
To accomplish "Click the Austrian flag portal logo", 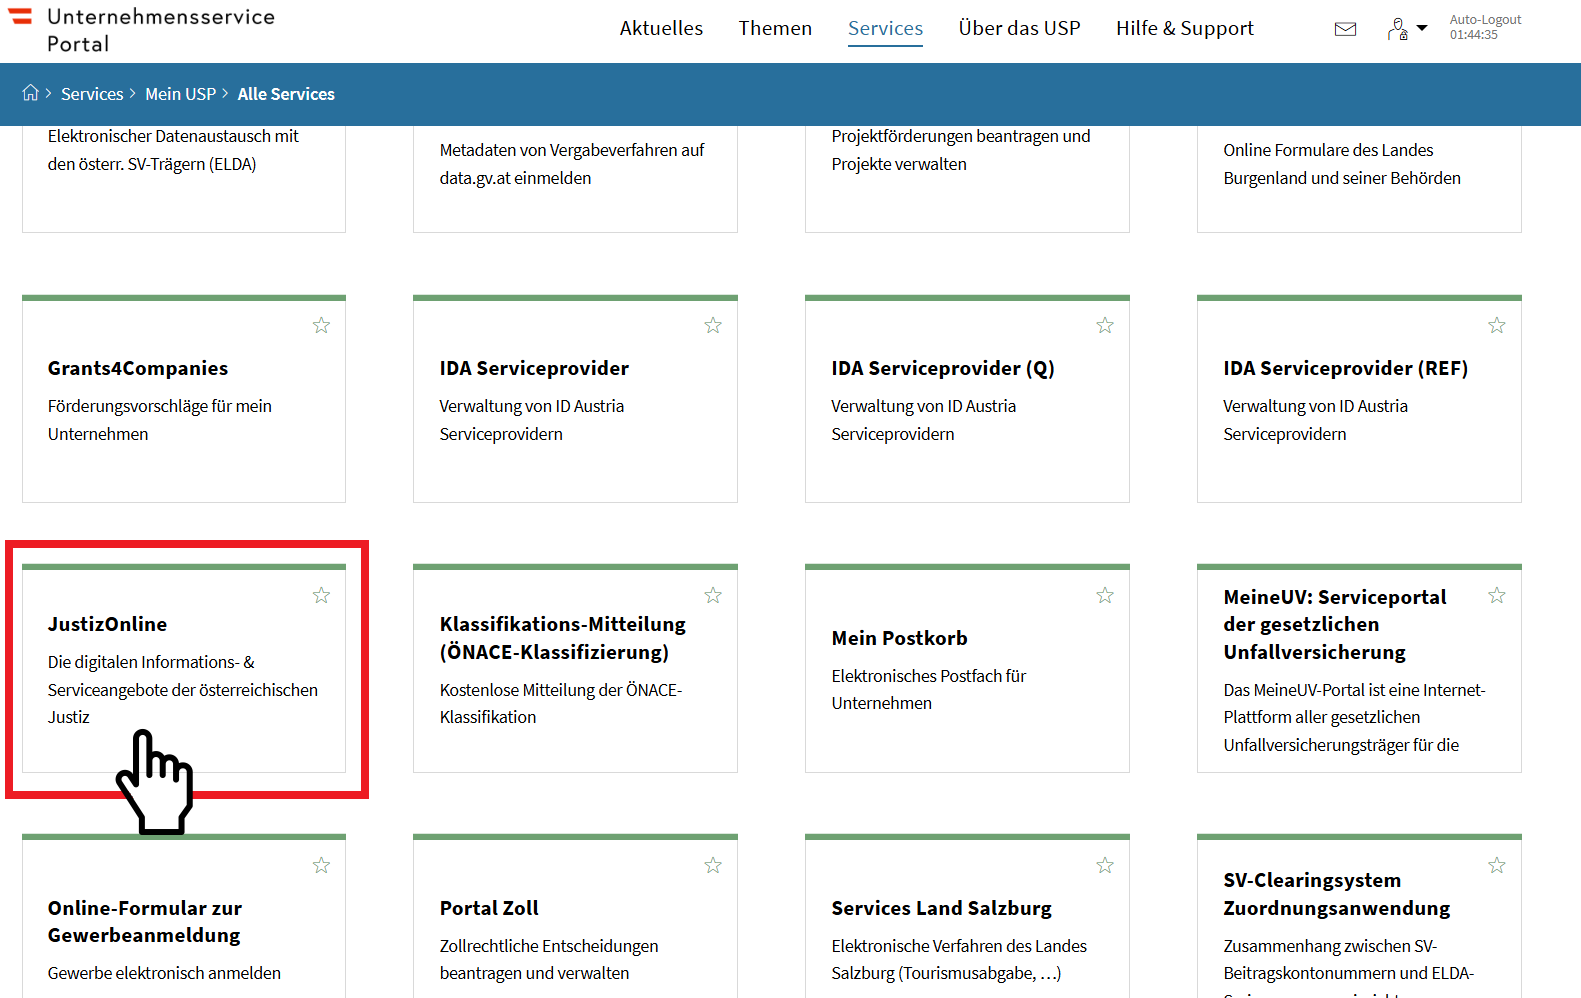I will click(21, 17).
